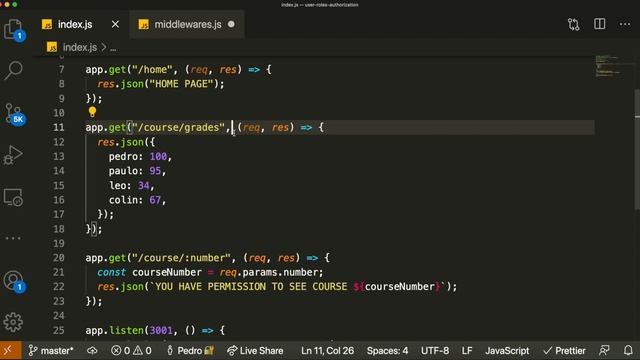The width and height of the screenshot is (640, 360).
Task: Click index.js in the breadcrumb
Action: (80, 47)
